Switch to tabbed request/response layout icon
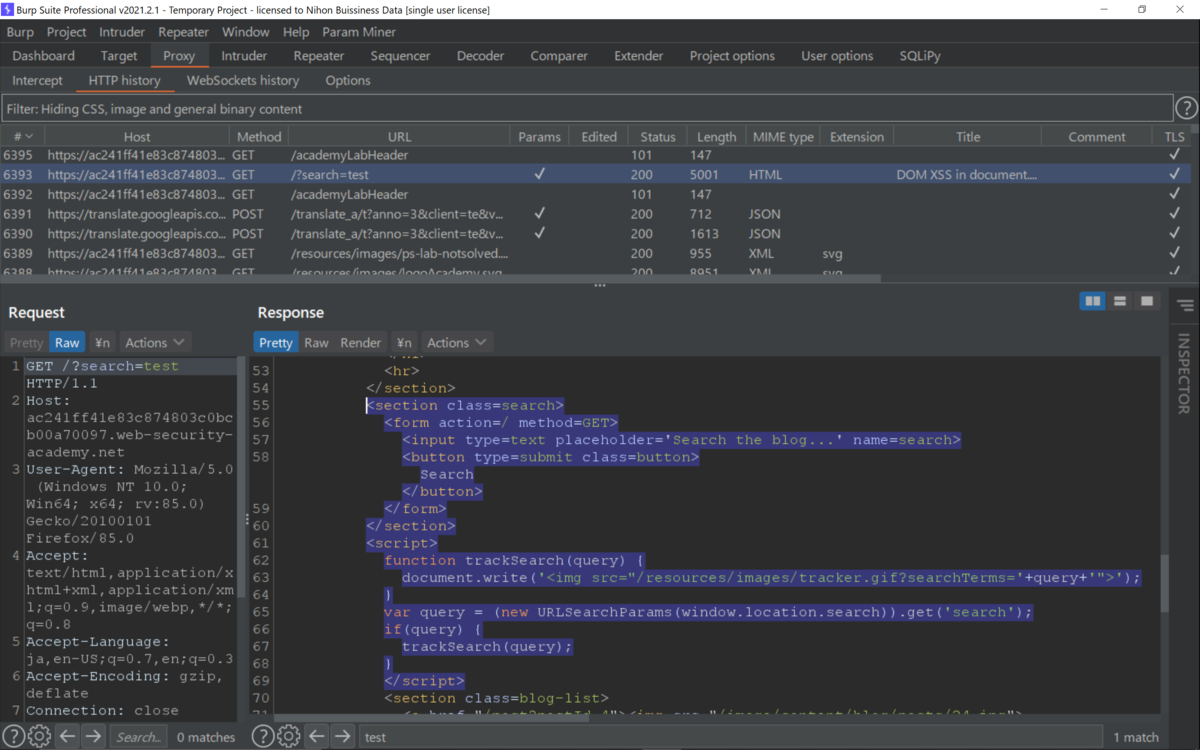The width and height of the screenshot is (1200, 750). [1147, 301]
